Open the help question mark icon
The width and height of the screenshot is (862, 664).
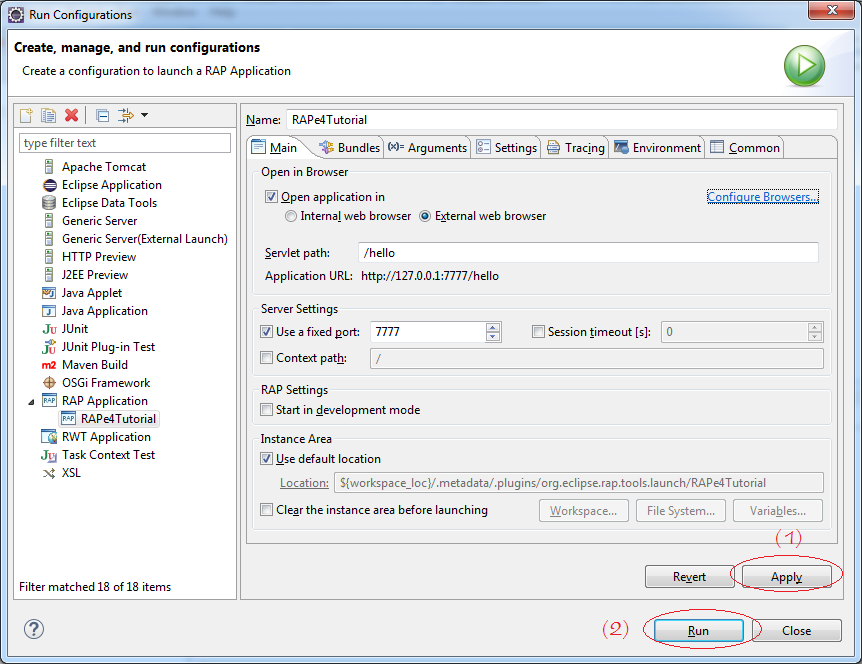coord(34,629)
